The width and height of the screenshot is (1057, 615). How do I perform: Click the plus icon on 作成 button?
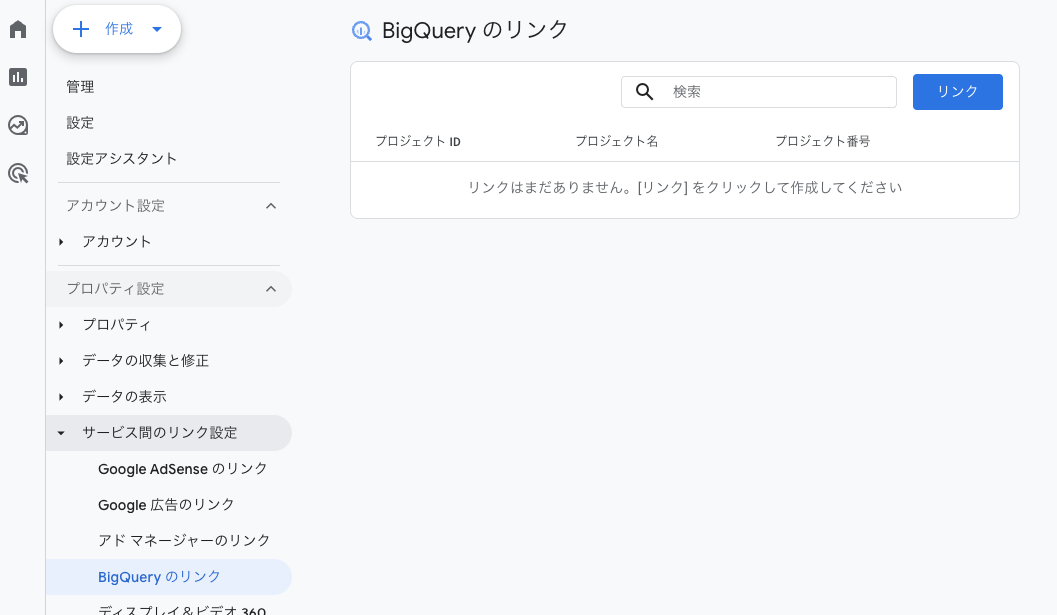click(81, 29)
